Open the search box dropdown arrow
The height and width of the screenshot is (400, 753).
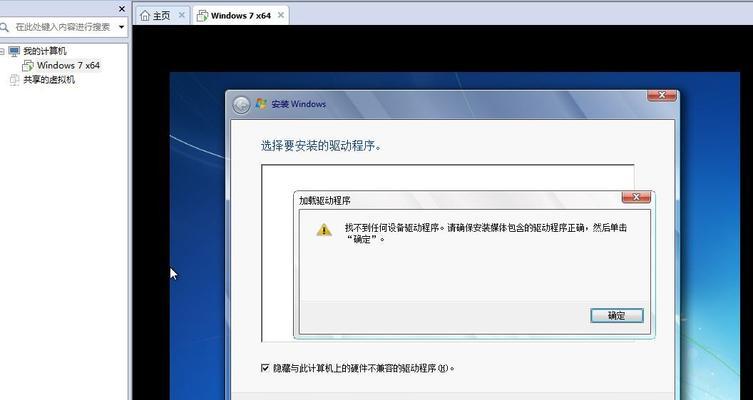pyautogui.click(x=121, y=27)
